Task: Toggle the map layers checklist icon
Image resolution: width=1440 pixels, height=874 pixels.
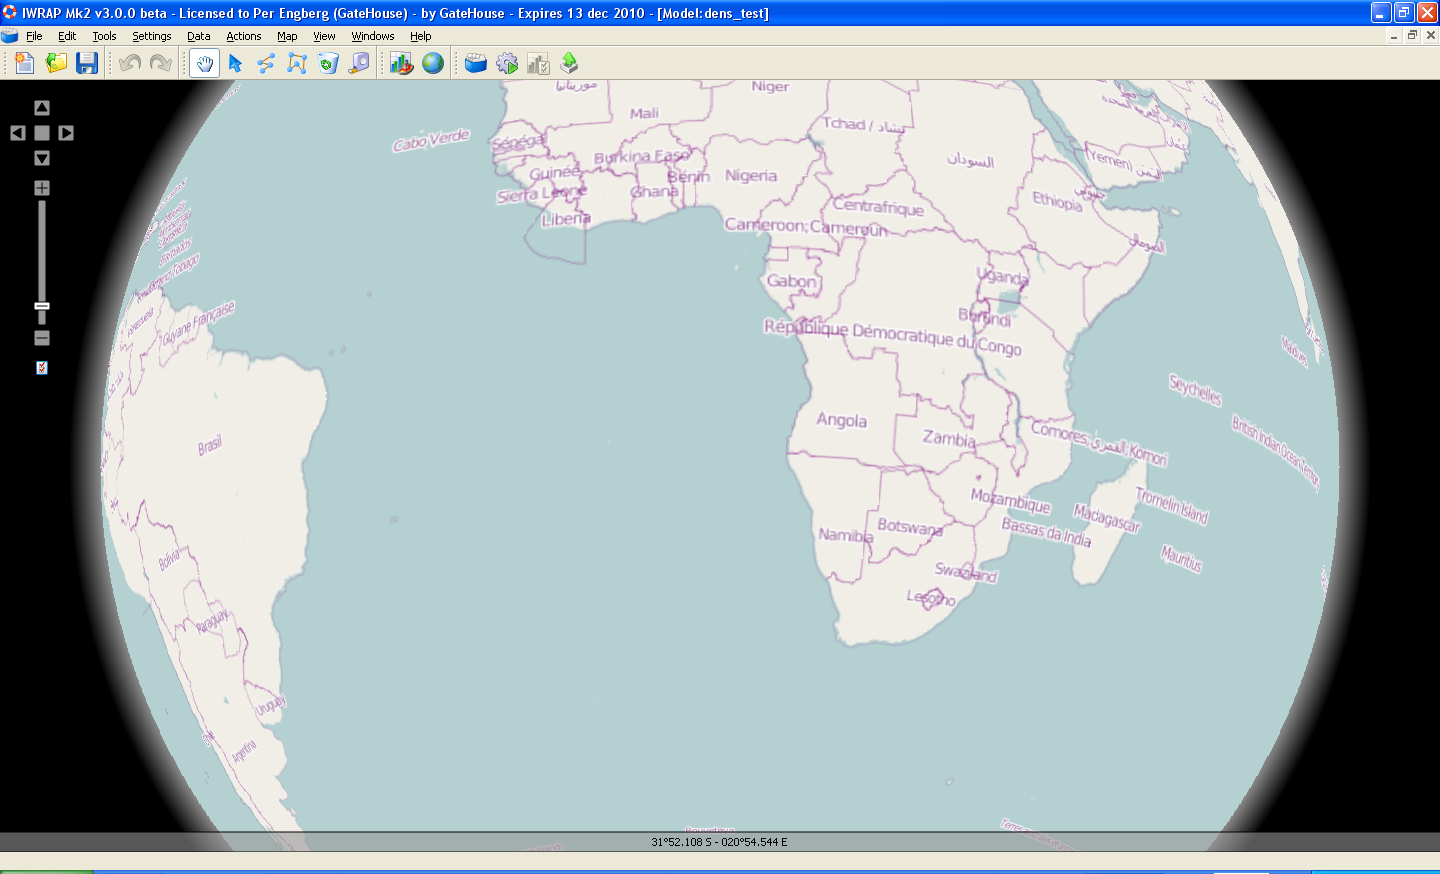Action: (42, 368)
